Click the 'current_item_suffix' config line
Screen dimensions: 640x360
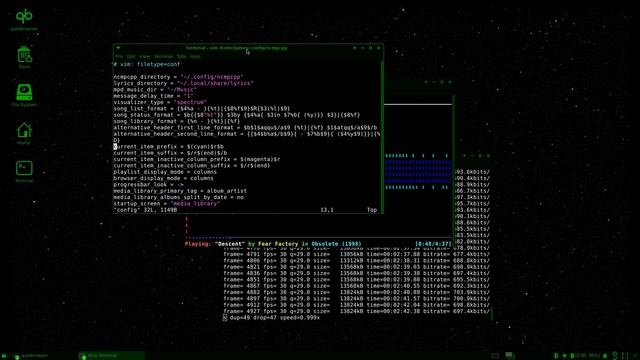(x=170, y=153)
